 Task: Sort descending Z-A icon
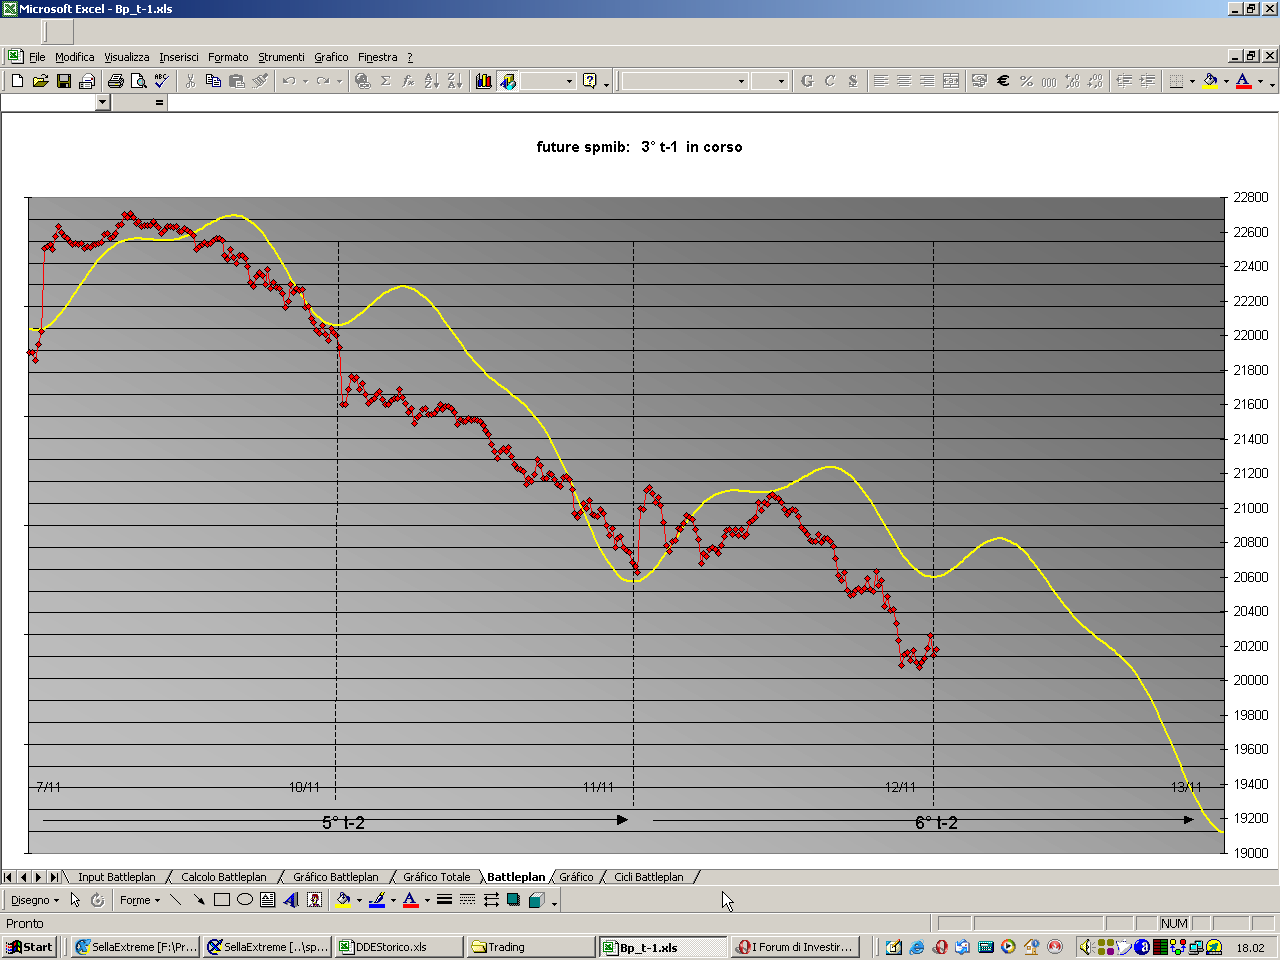coord(454,81)
